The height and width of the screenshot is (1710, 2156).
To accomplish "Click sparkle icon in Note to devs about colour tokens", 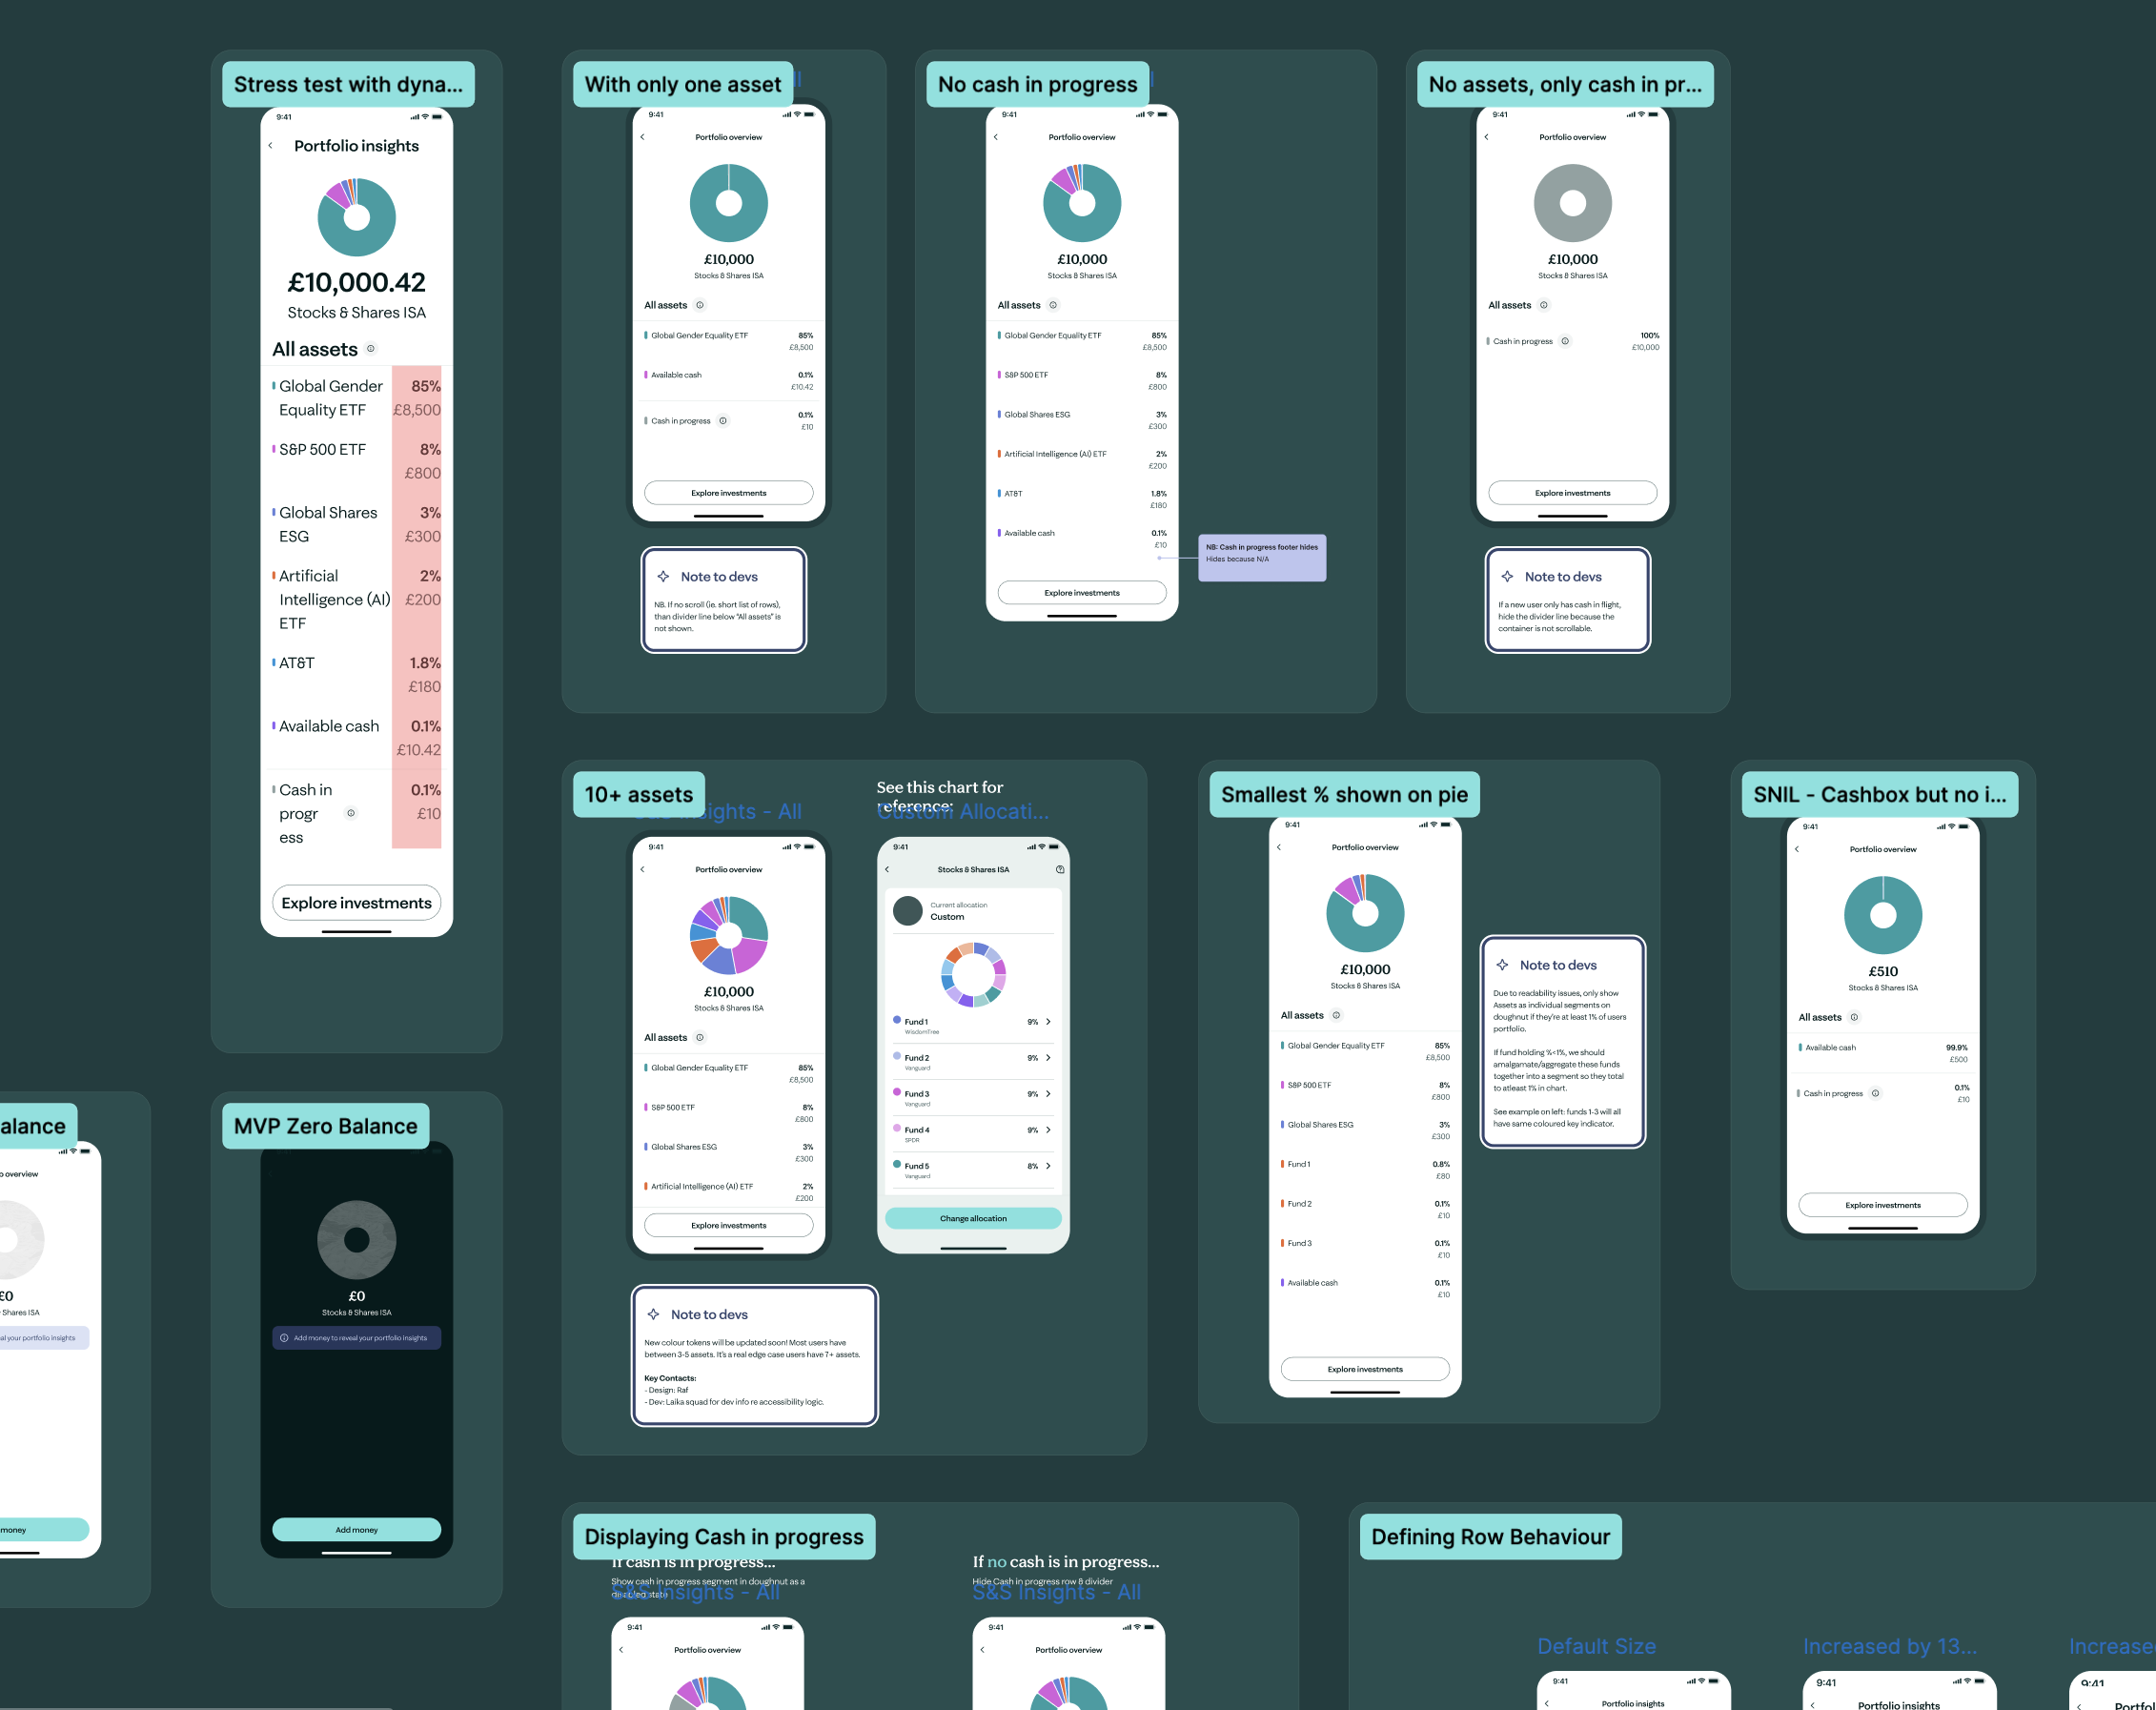I will 653,1314.
